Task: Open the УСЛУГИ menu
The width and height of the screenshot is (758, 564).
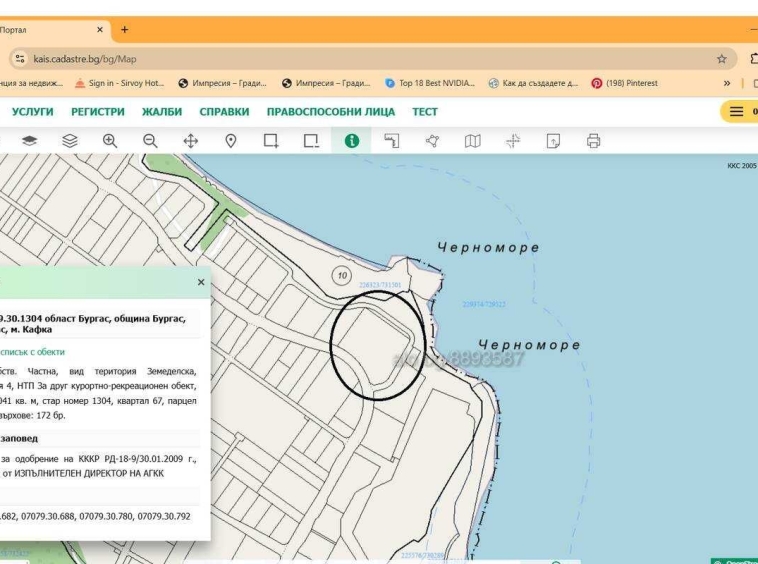Action: [32, 112]
